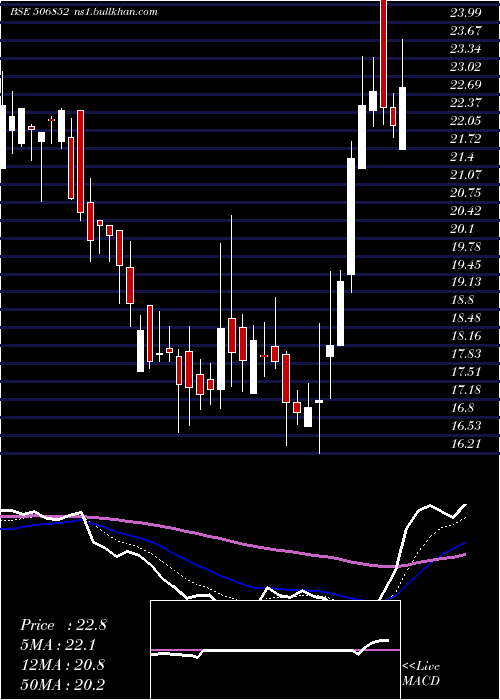Viewport: 500px width, 700px height.
Task: Click the 17.83 price axis label
Action: (x=466, y=354)
